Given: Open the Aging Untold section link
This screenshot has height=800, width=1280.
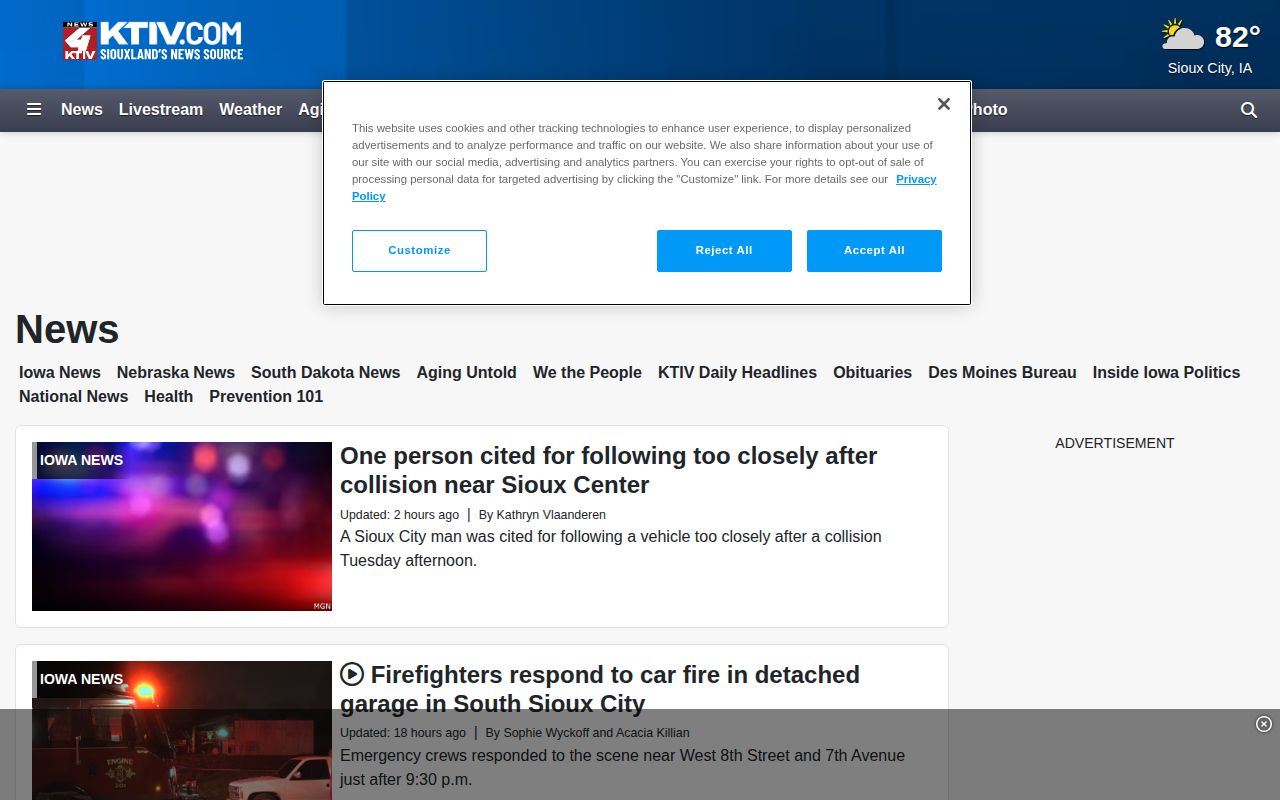Looking at the screenshot, I should point(467,372).
